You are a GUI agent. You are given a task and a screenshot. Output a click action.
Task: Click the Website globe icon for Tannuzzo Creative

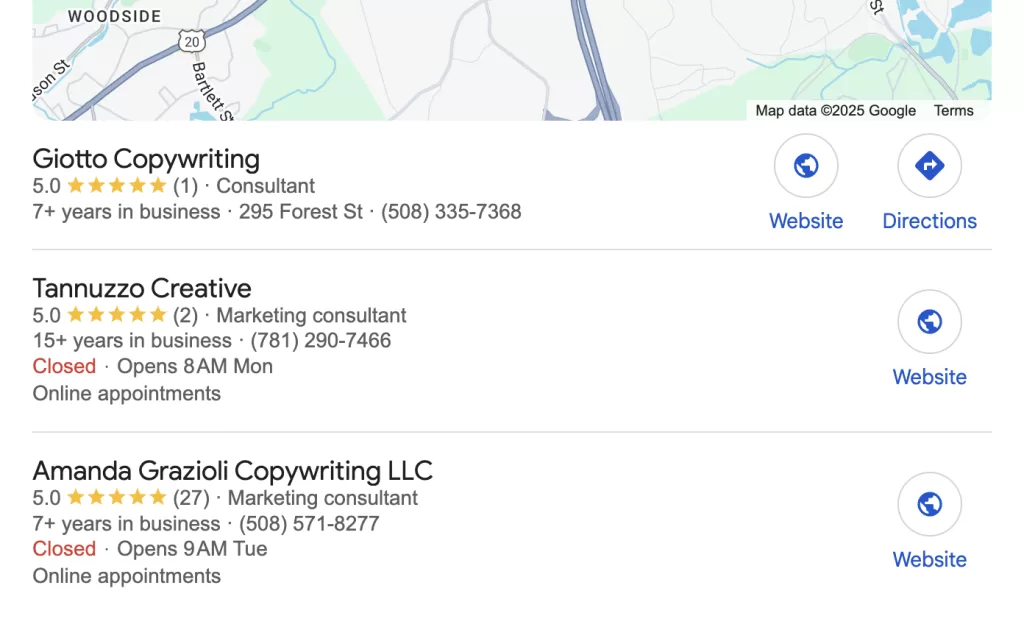coord(929,321)
